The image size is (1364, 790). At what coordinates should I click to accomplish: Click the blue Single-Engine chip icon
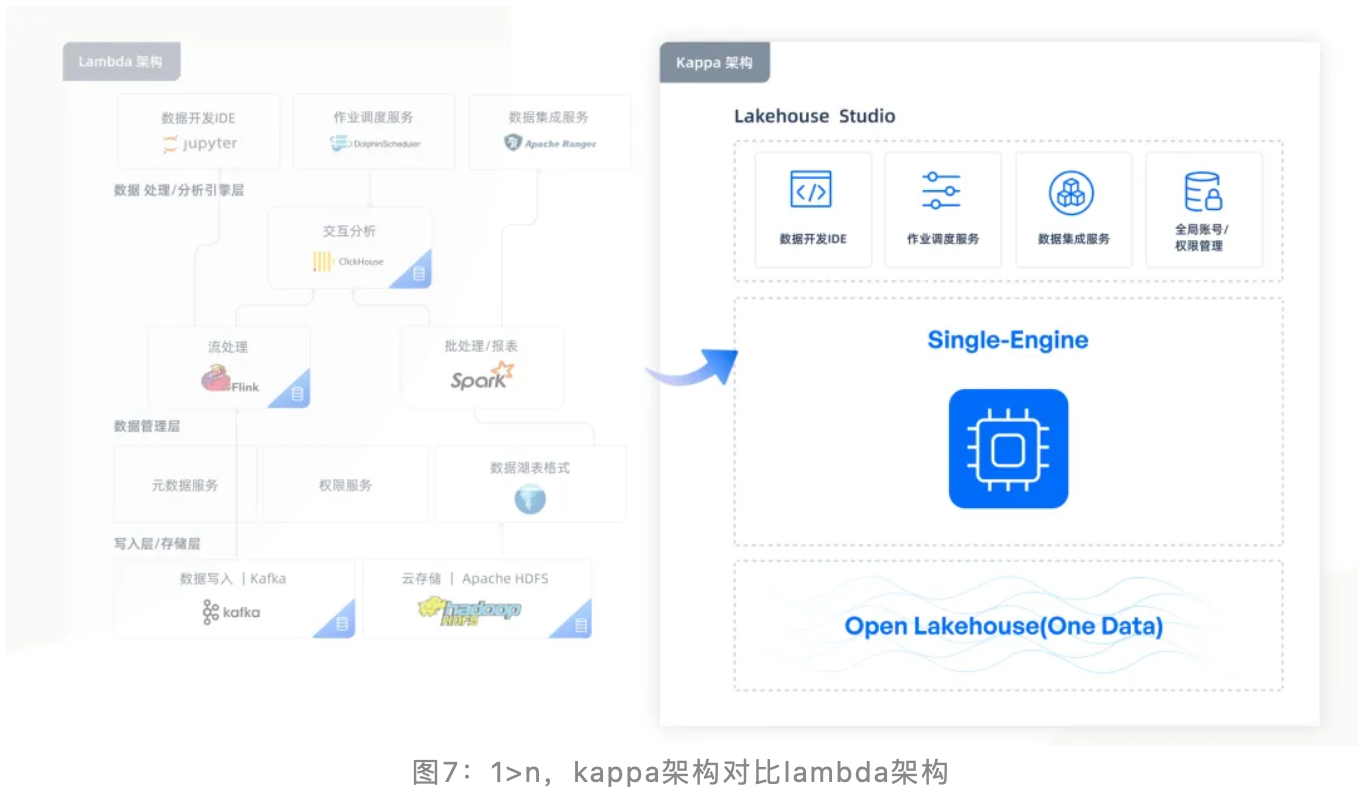tap(1008, 449)
